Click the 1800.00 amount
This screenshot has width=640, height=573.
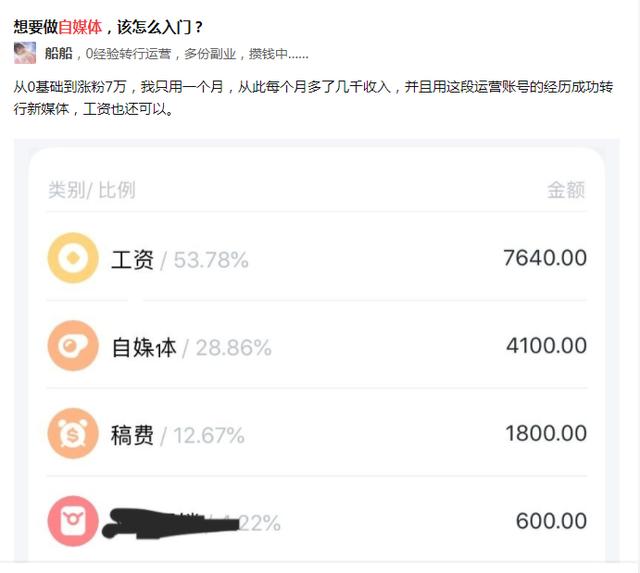tap(546, 433)
